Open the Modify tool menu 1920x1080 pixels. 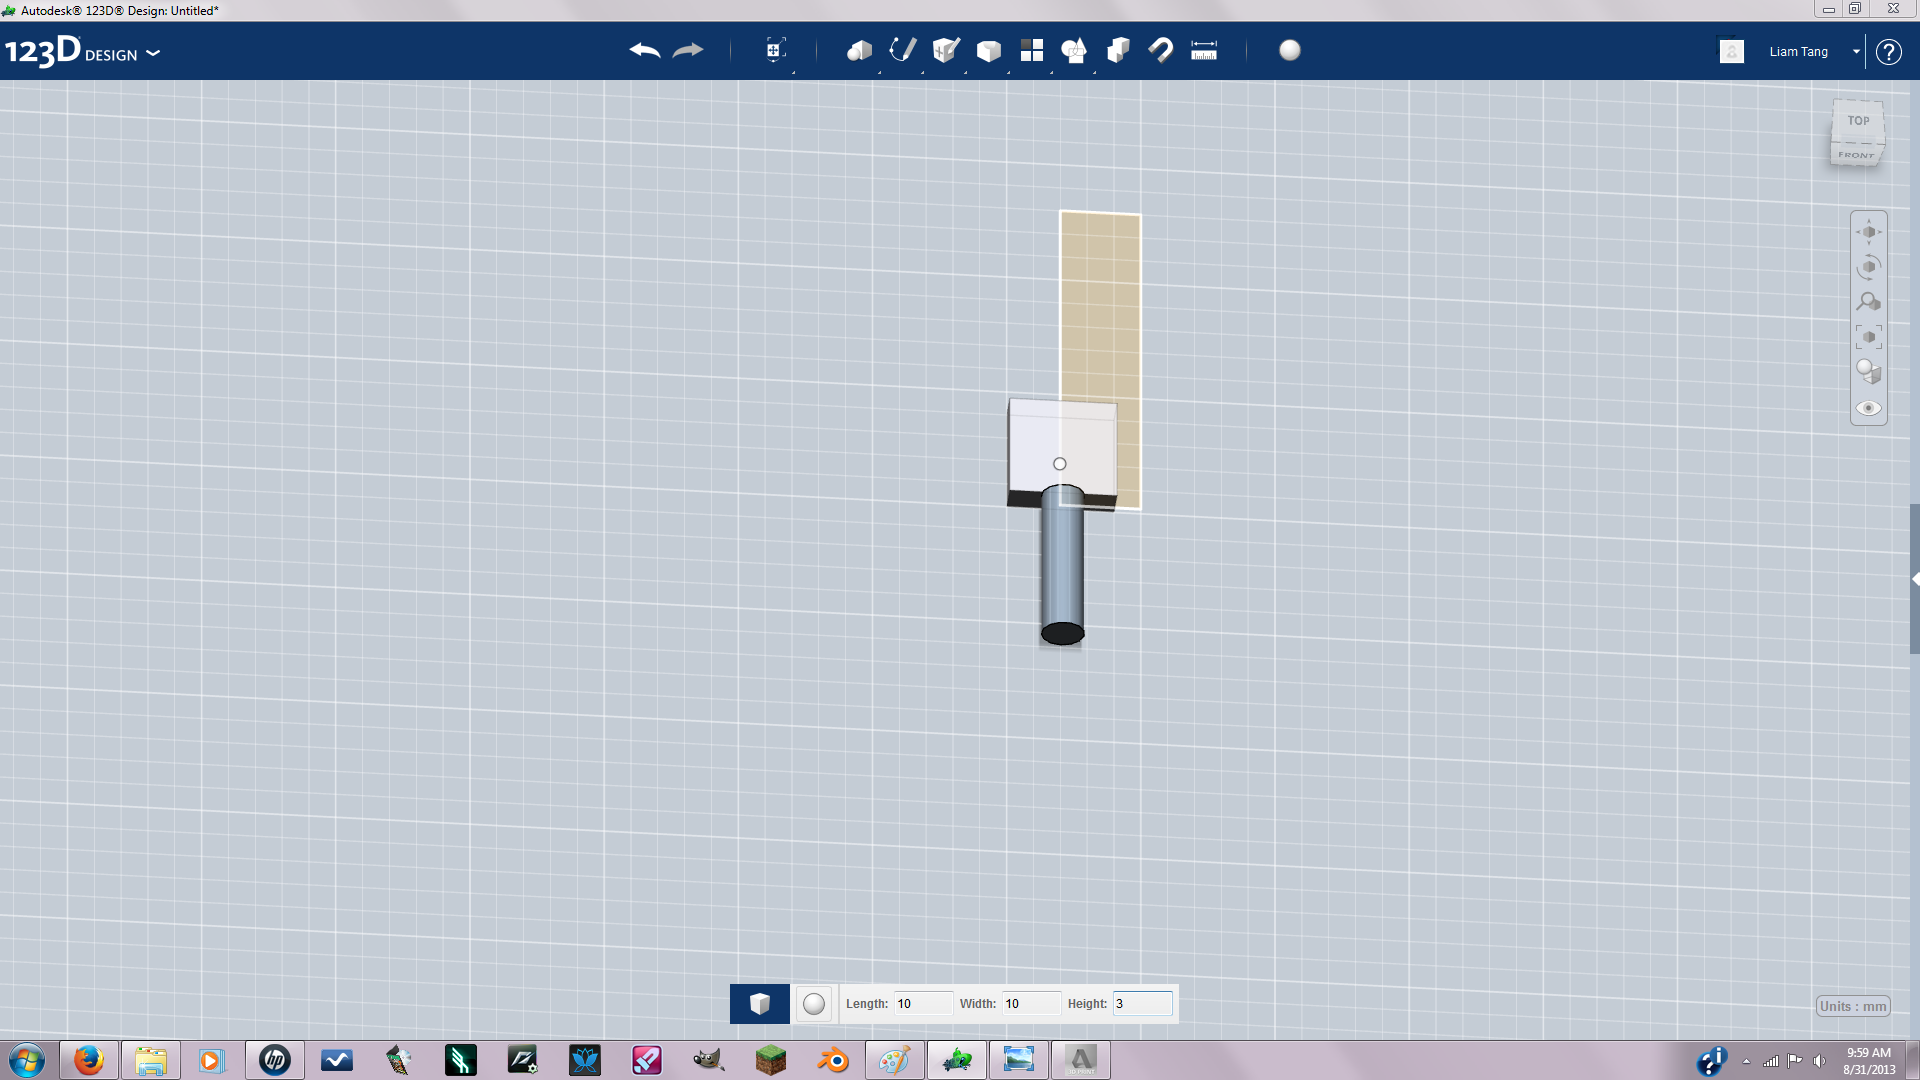989,50
